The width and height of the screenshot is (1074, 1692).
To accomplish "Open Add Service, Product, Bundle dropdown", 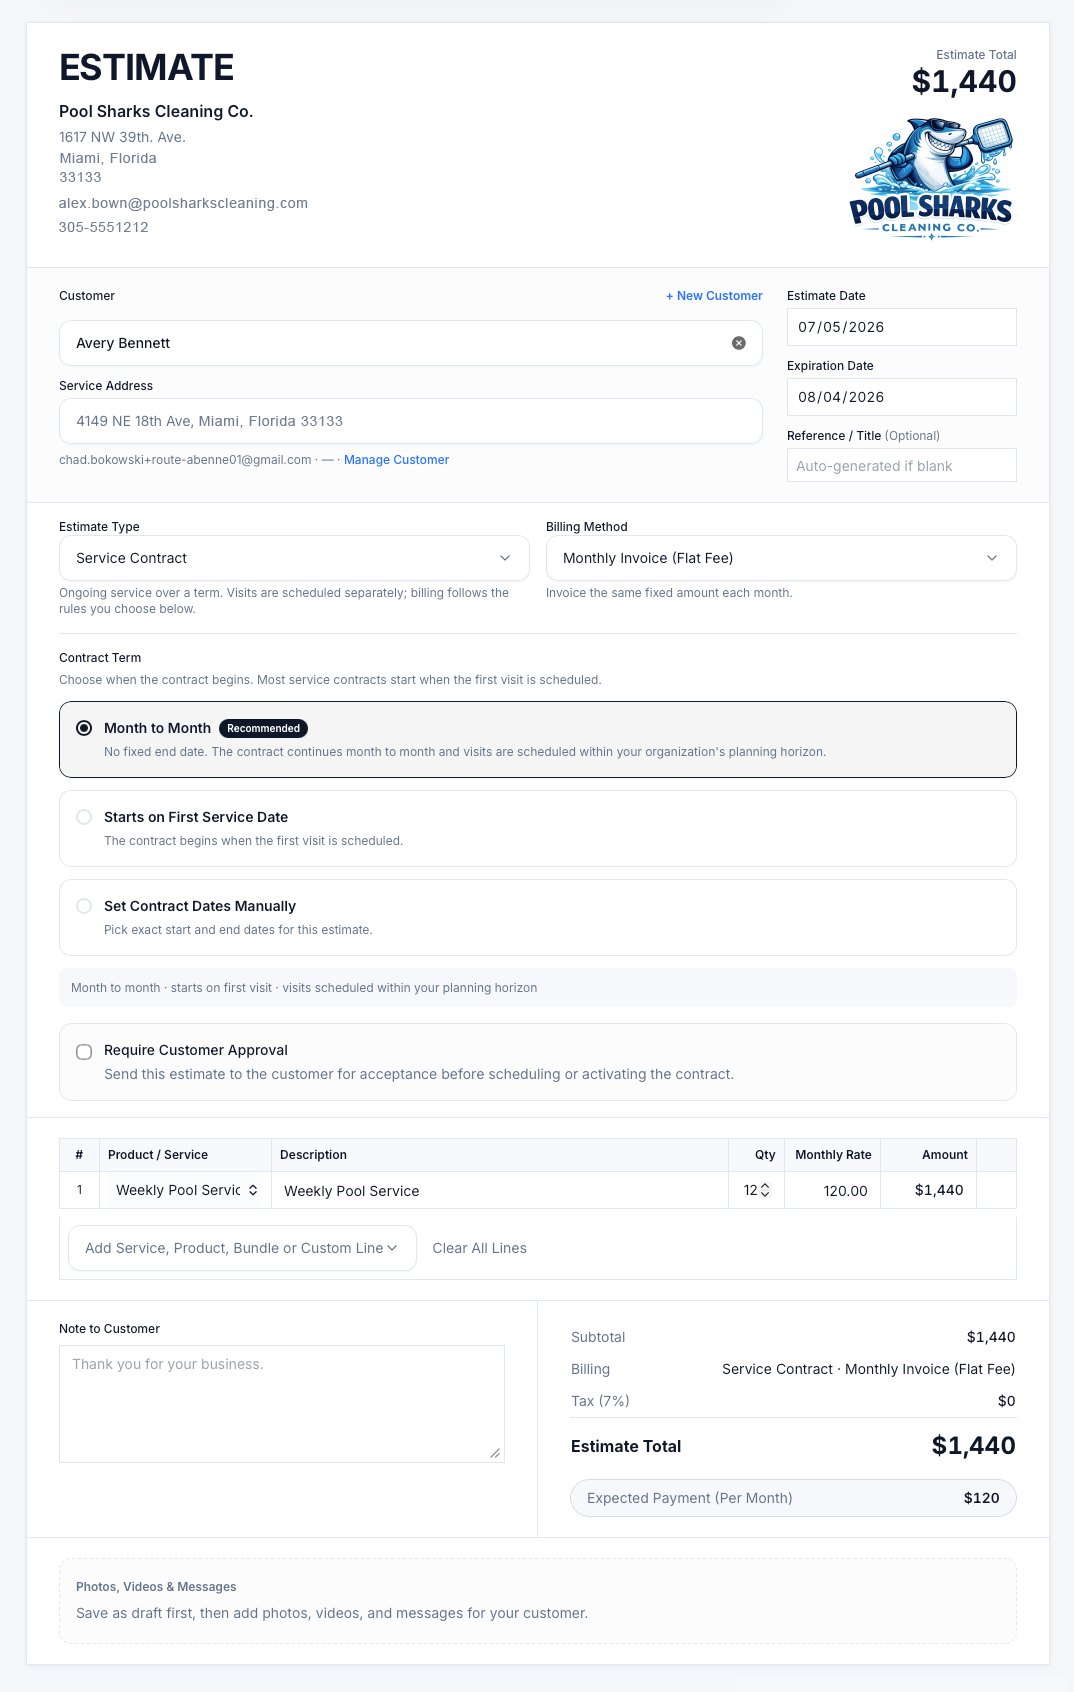I will [x=242, y=1248].
